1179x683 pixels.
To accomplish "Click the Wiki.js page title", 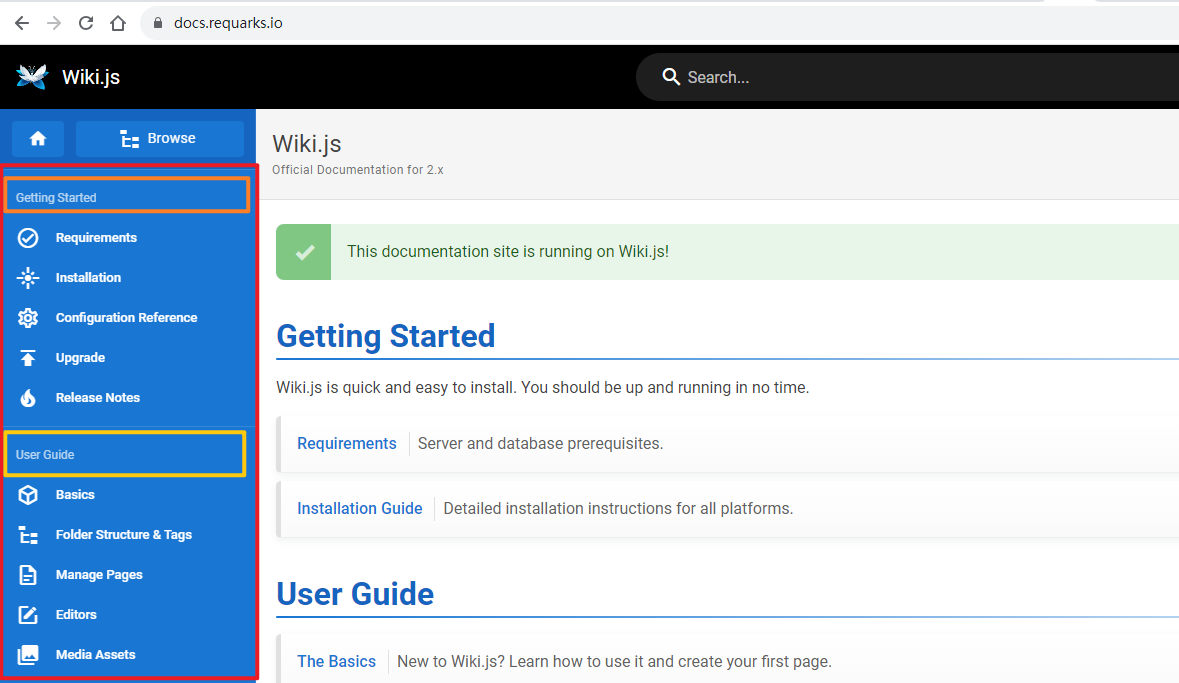I will 307,144.
